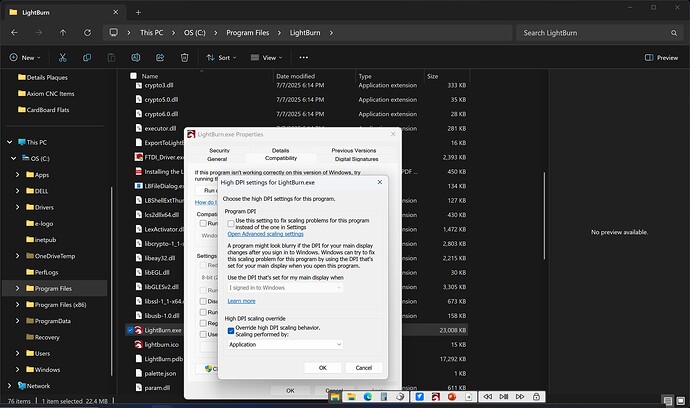Uncheck Override high DPI scaling behavior

231,331
